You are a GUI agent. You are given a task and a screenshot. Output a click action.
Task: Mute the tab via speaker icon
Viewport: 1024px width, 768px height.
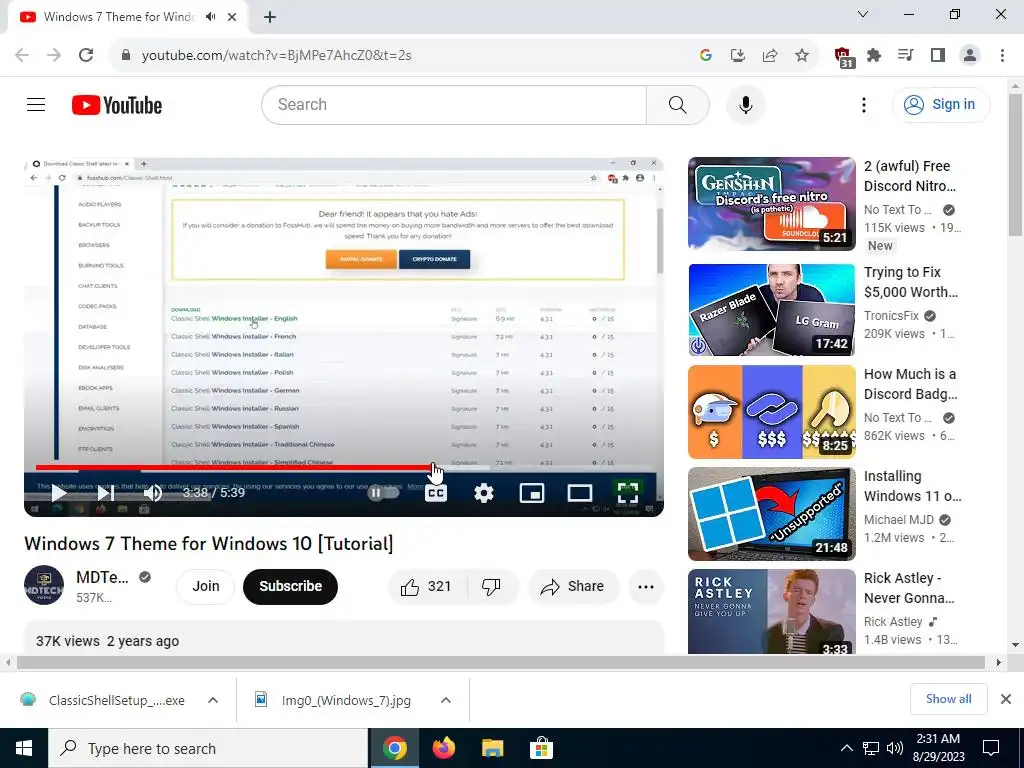tap(210, 17)
